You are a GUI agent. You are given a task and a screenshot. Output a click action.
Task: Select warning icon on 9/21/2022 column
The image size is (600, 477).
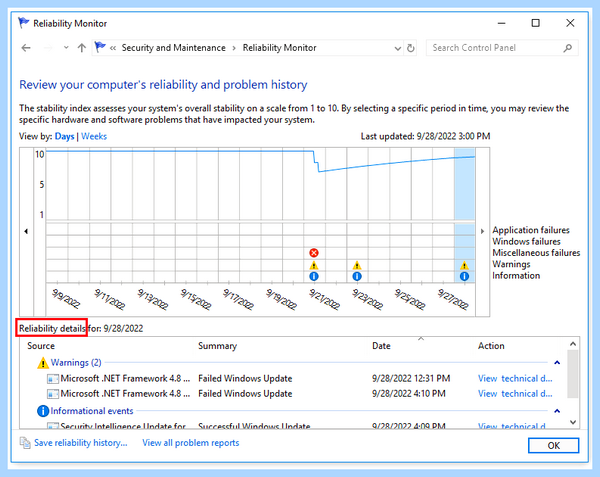[314, 265]
